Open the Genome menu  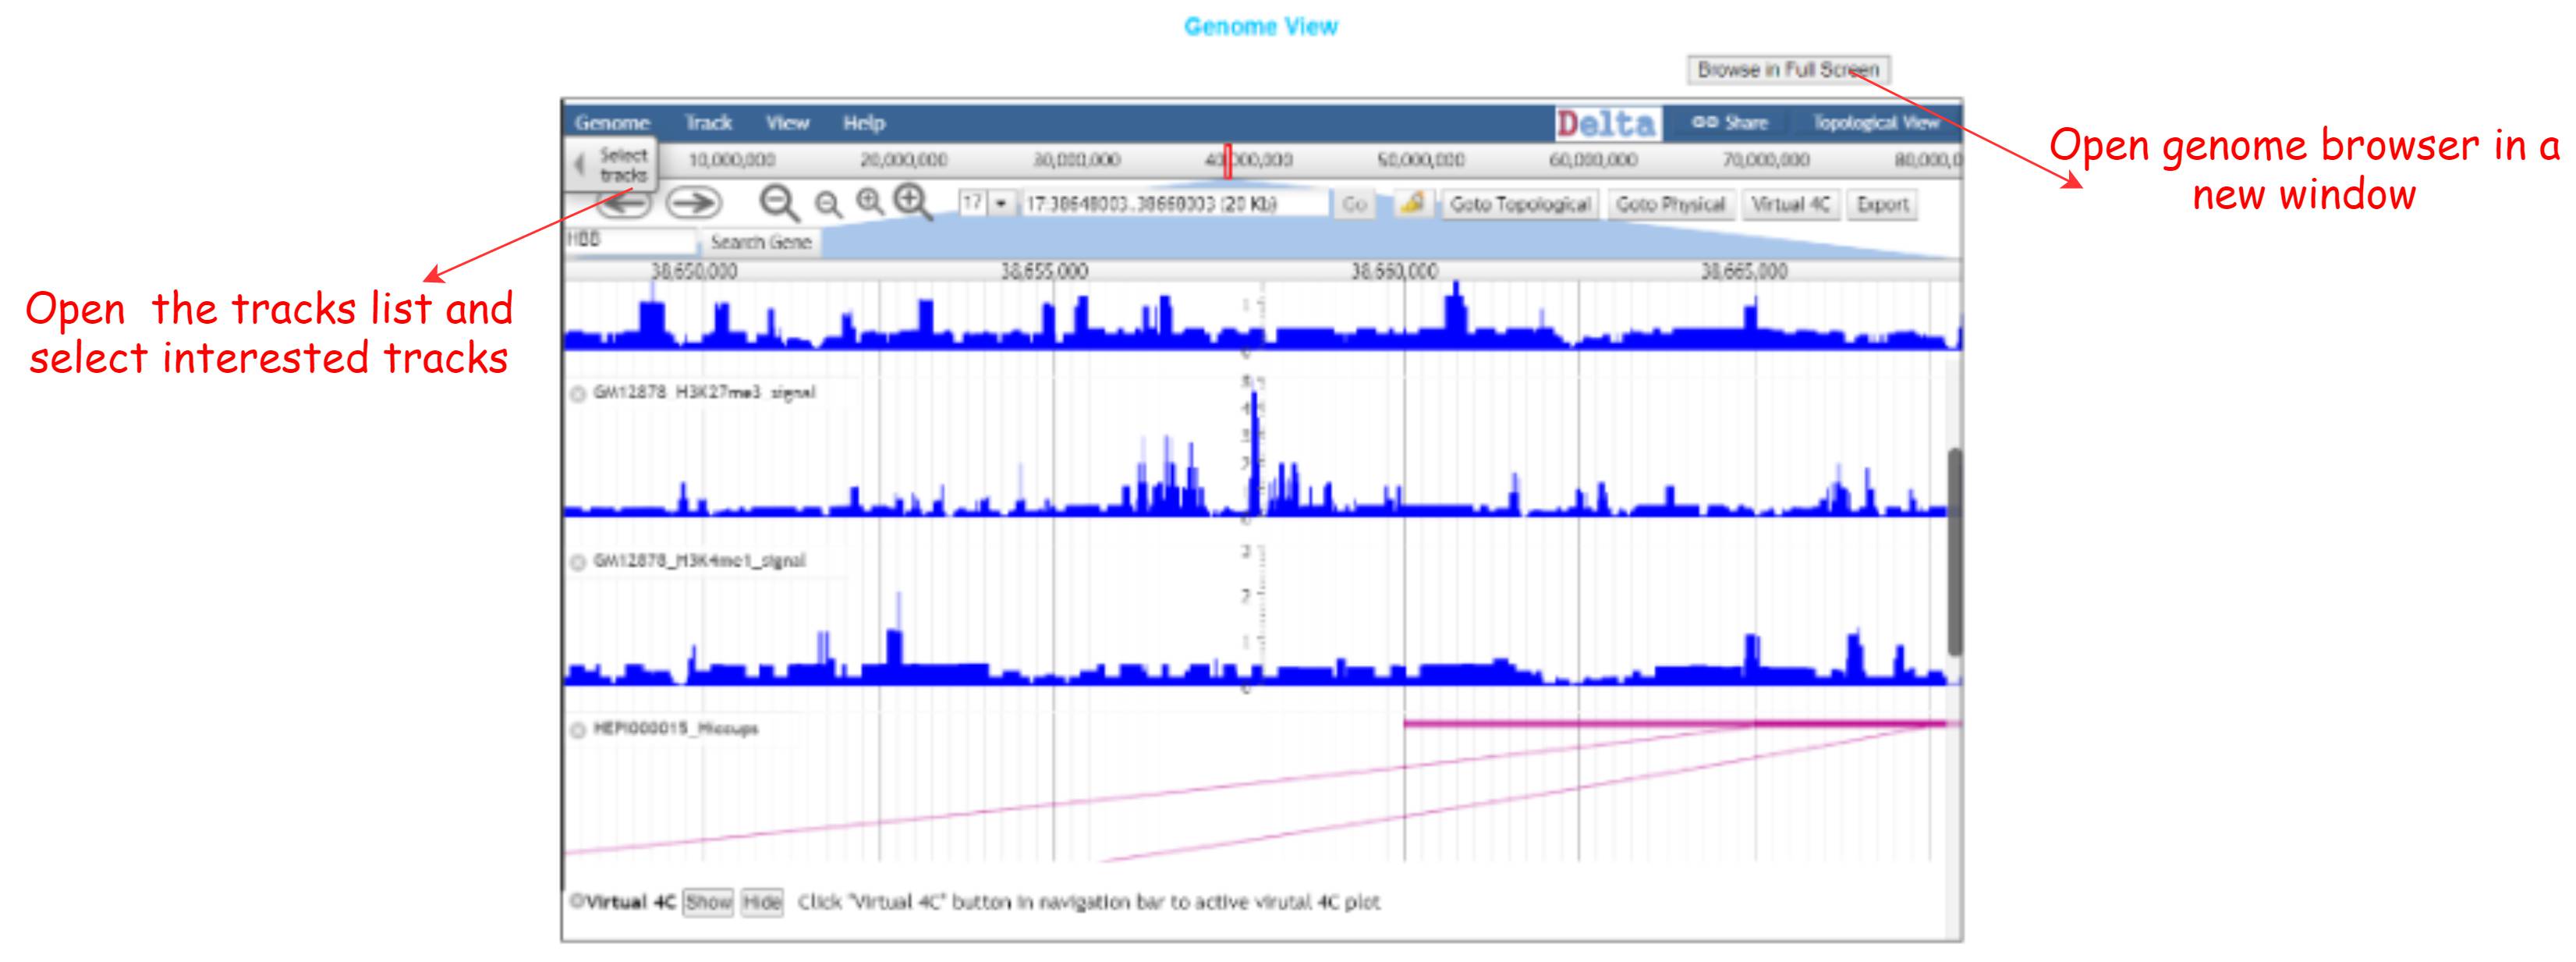click(612, 123)
